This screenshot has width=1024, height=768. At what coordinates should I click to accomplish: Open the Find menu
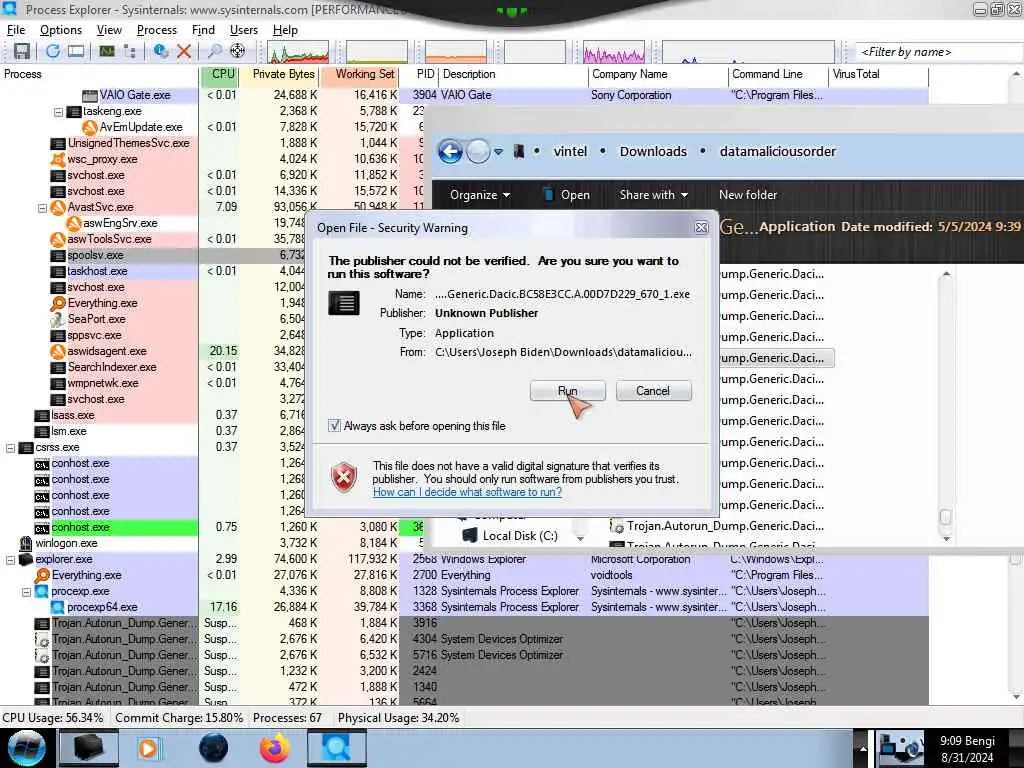[x=203, y=30]
